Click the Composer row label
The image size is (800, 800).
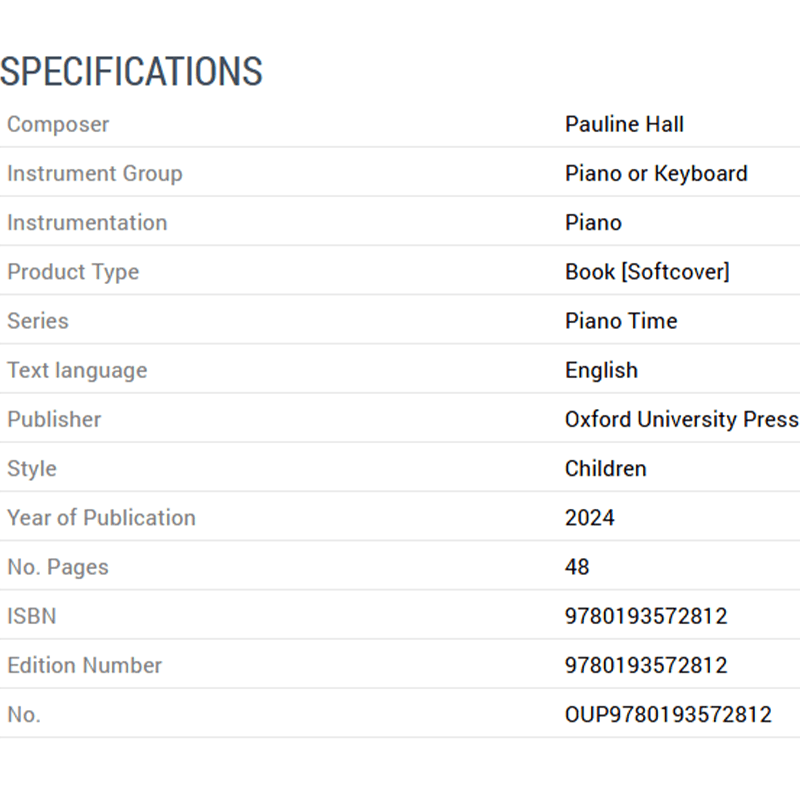(x=58, y=124)
